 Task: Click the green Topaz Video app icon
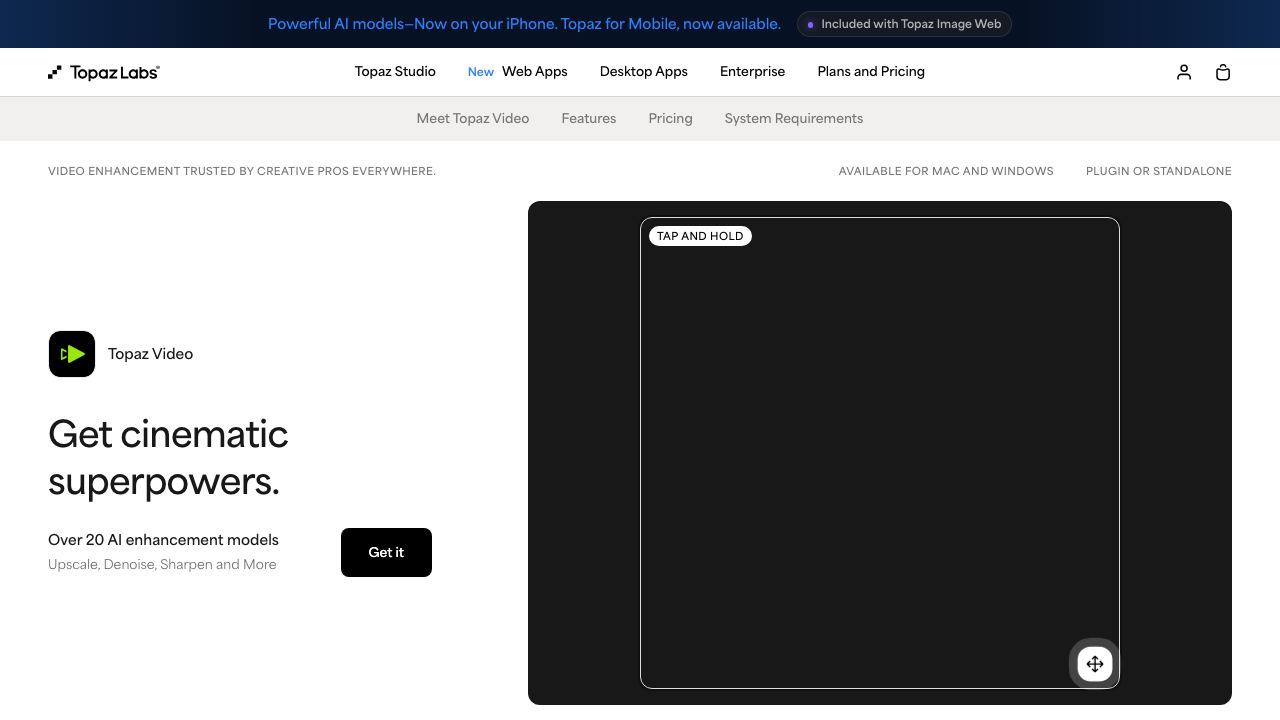pos(72,354)
